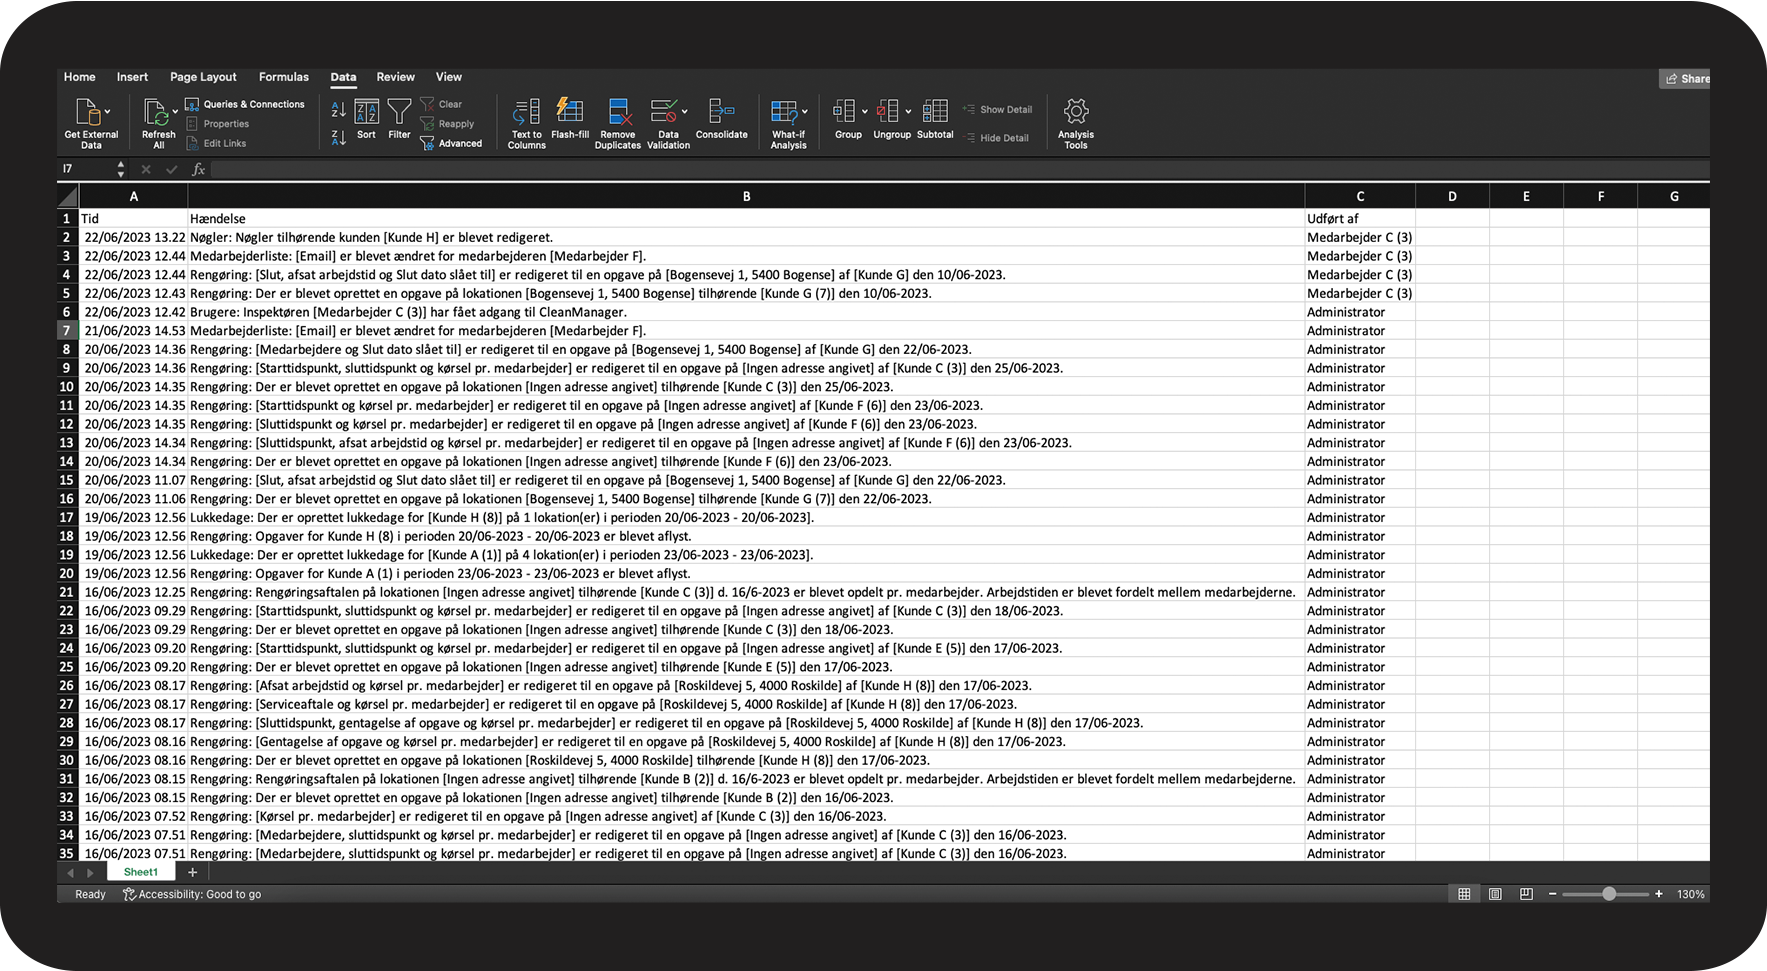Click the Filter funnel icon
This screenshot has width=1767, height=971.
(399, 112)
